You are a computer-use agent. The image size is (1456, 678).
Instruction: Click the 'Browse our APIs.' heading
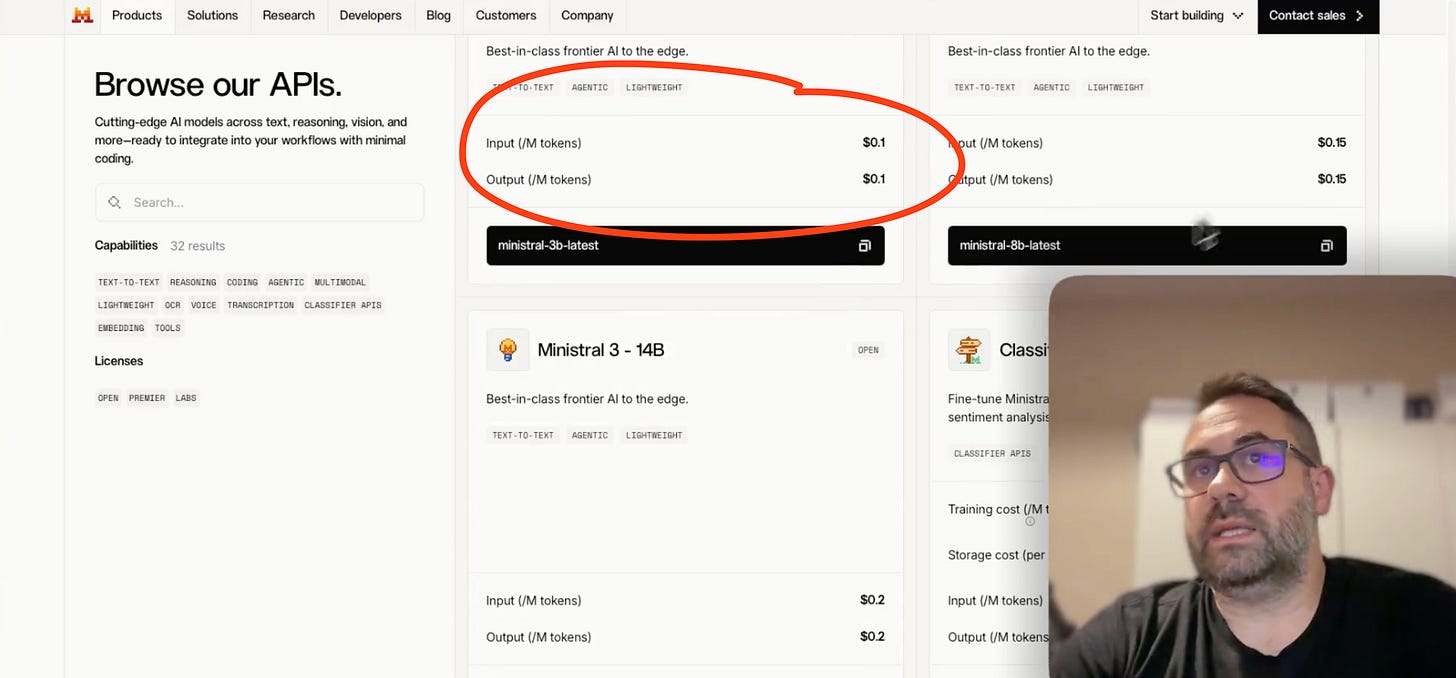point(218,85)
